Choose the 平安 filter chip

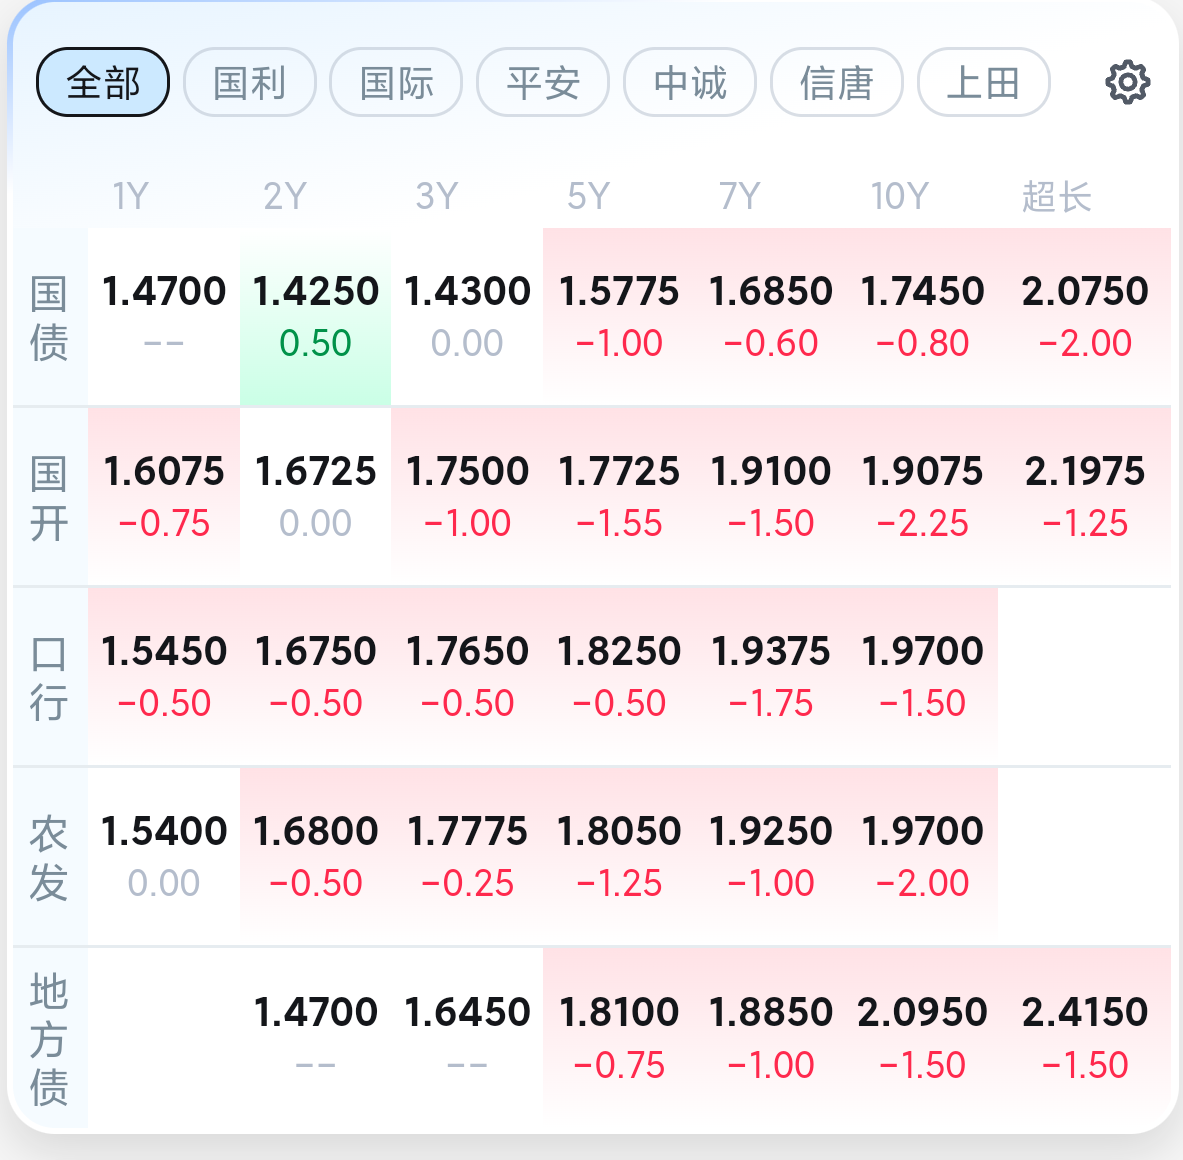point(543,82)
